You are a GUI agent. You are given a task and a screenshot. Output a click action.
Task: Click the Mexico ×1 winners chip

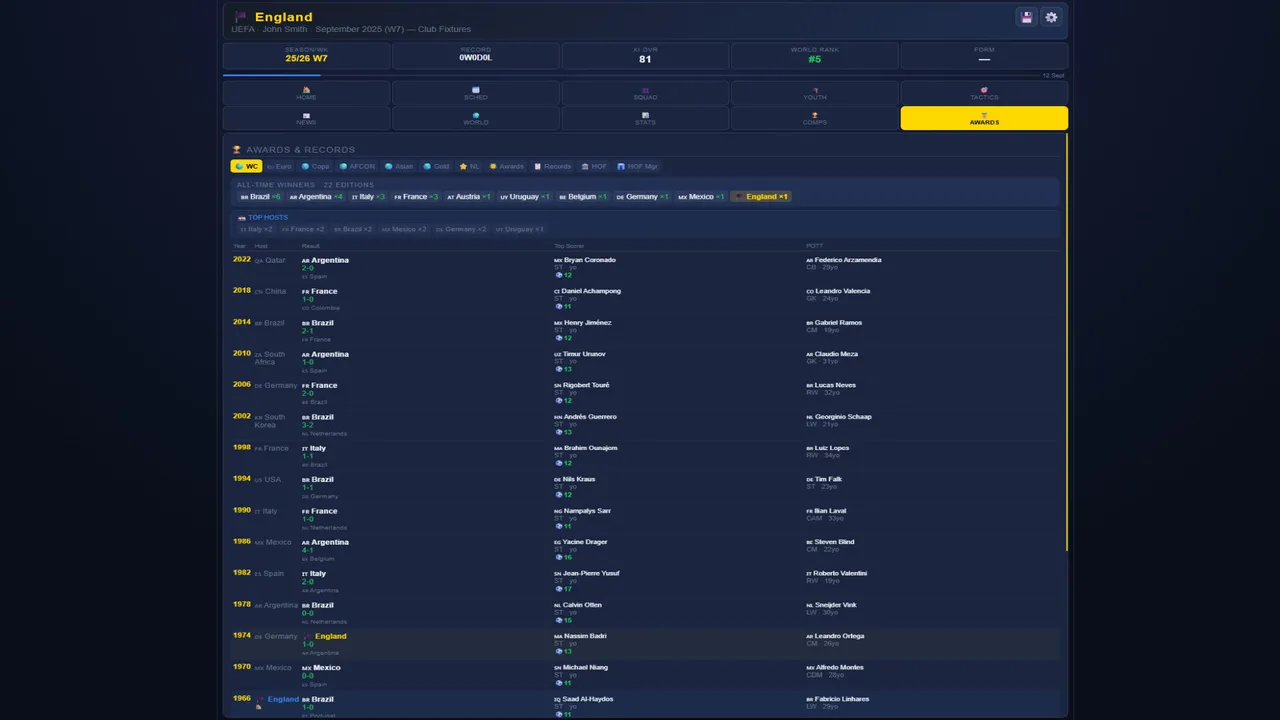click(701, 197)
